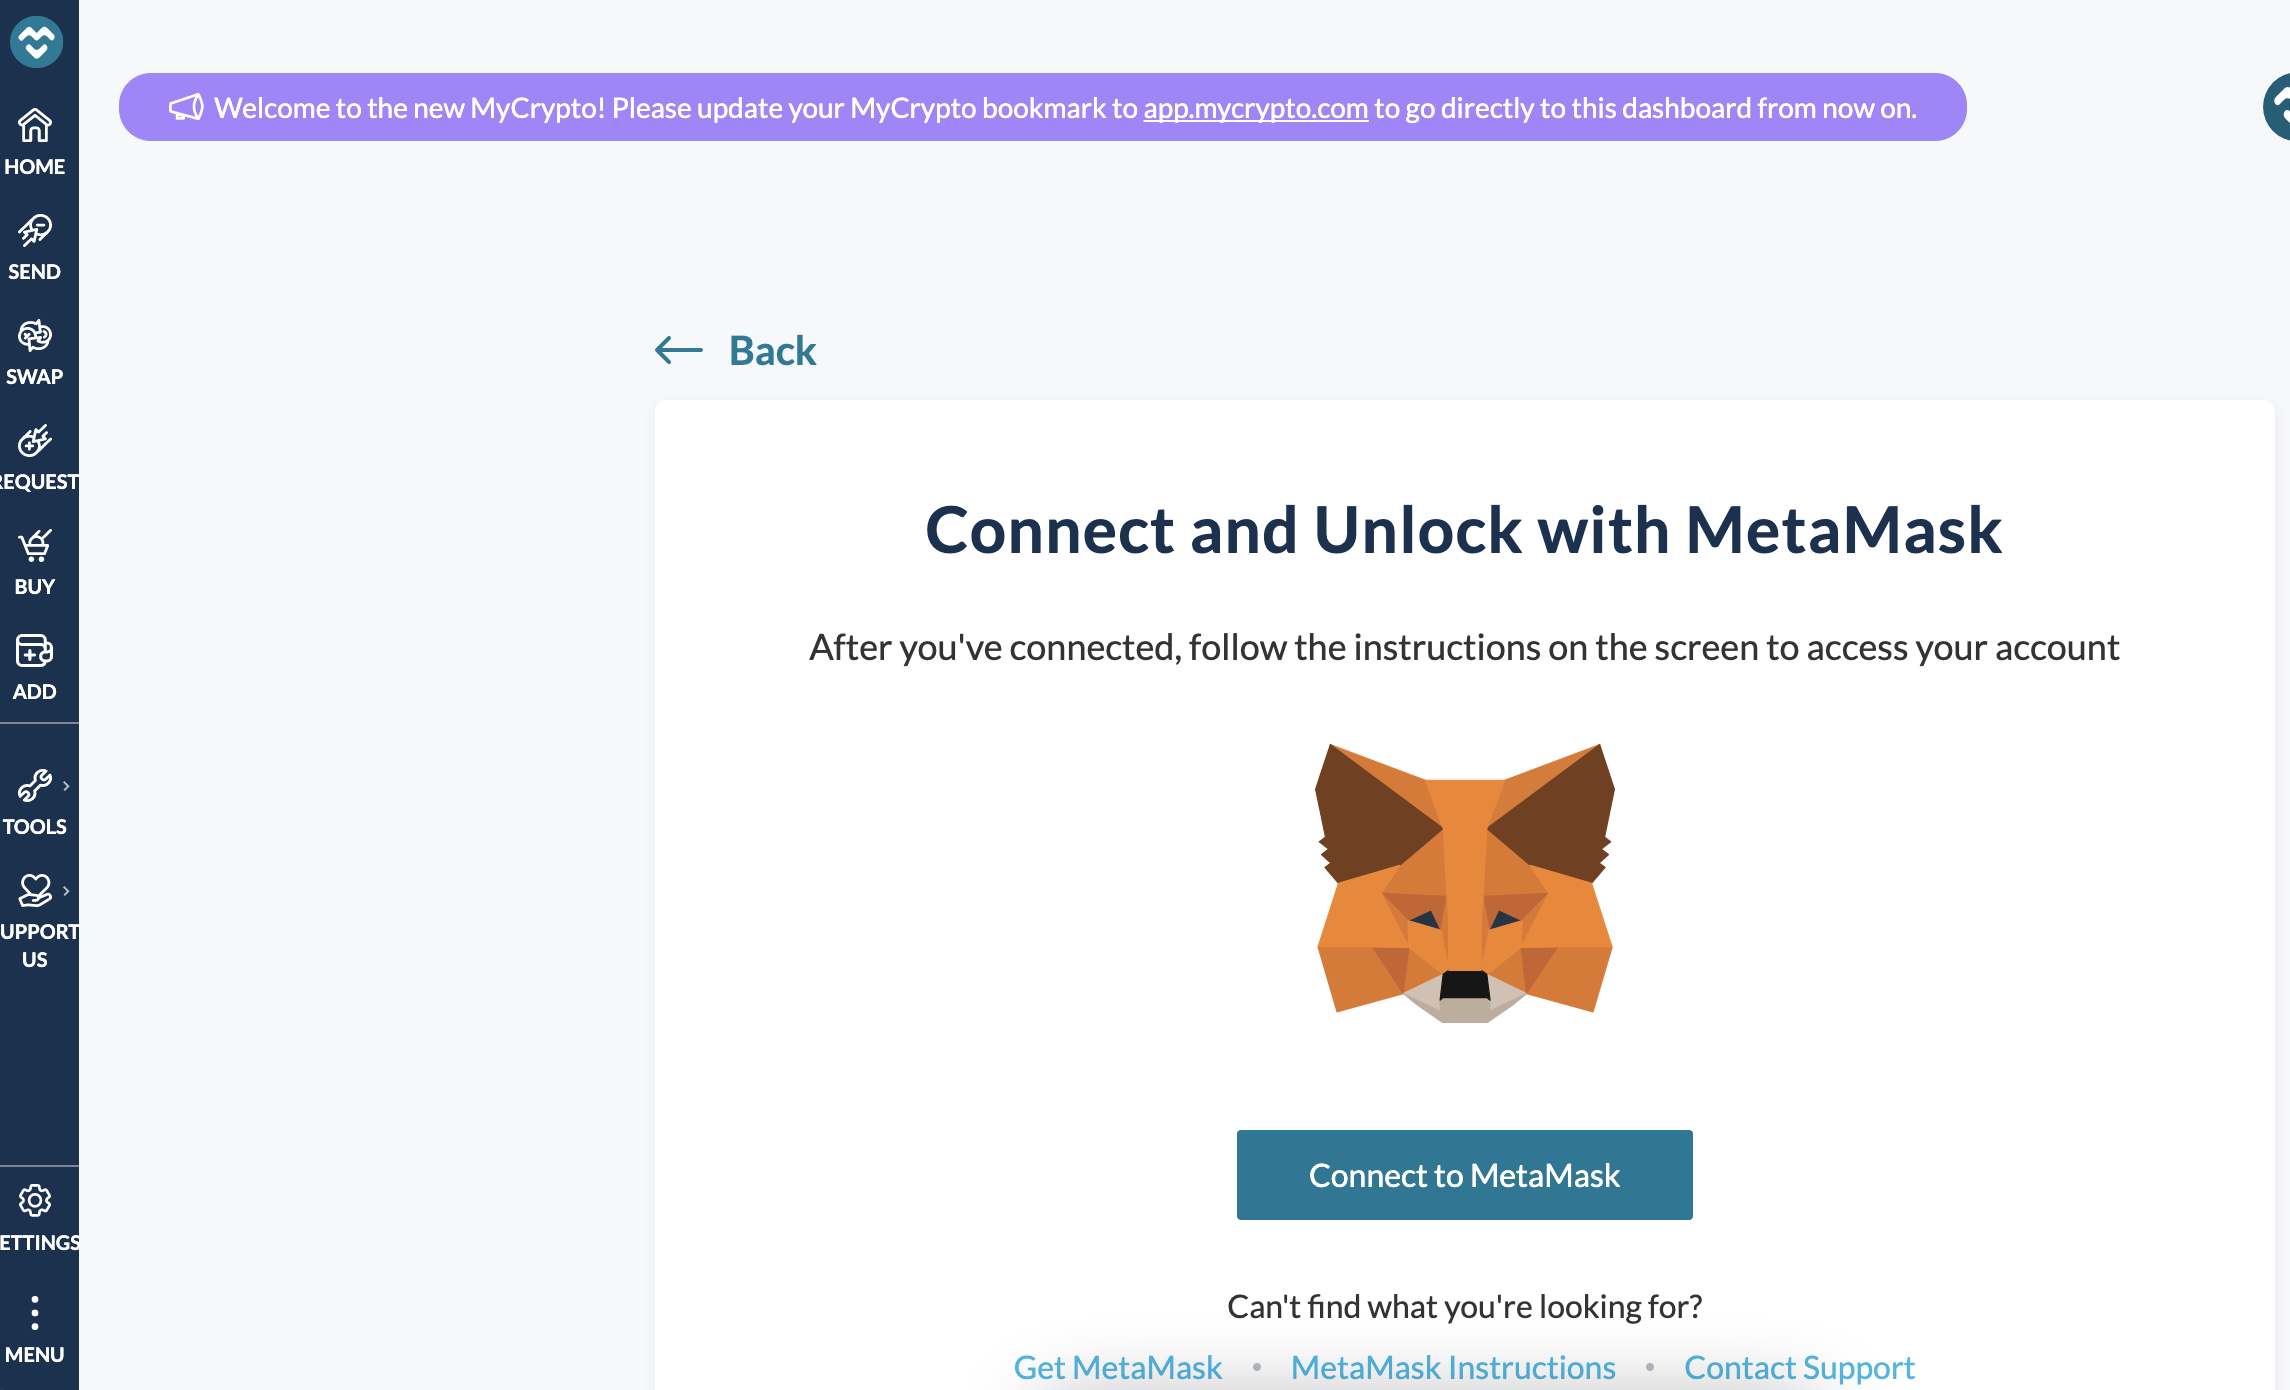The height and width of the screenshot is (1390, 2290).
Task: Open the Settings gear icon
Action: click(x=35, y=1201)
